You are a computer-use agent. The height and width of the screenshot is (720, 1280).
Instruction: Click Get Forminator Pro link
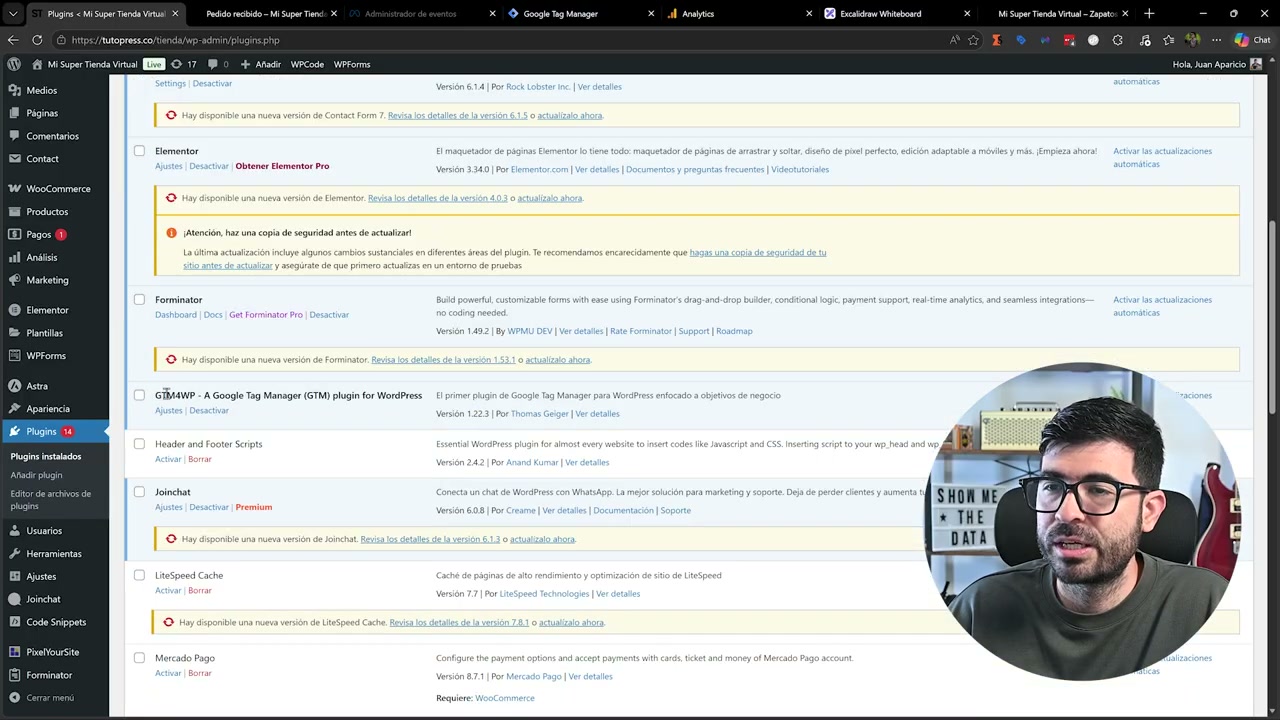click(x=265, y=314)
